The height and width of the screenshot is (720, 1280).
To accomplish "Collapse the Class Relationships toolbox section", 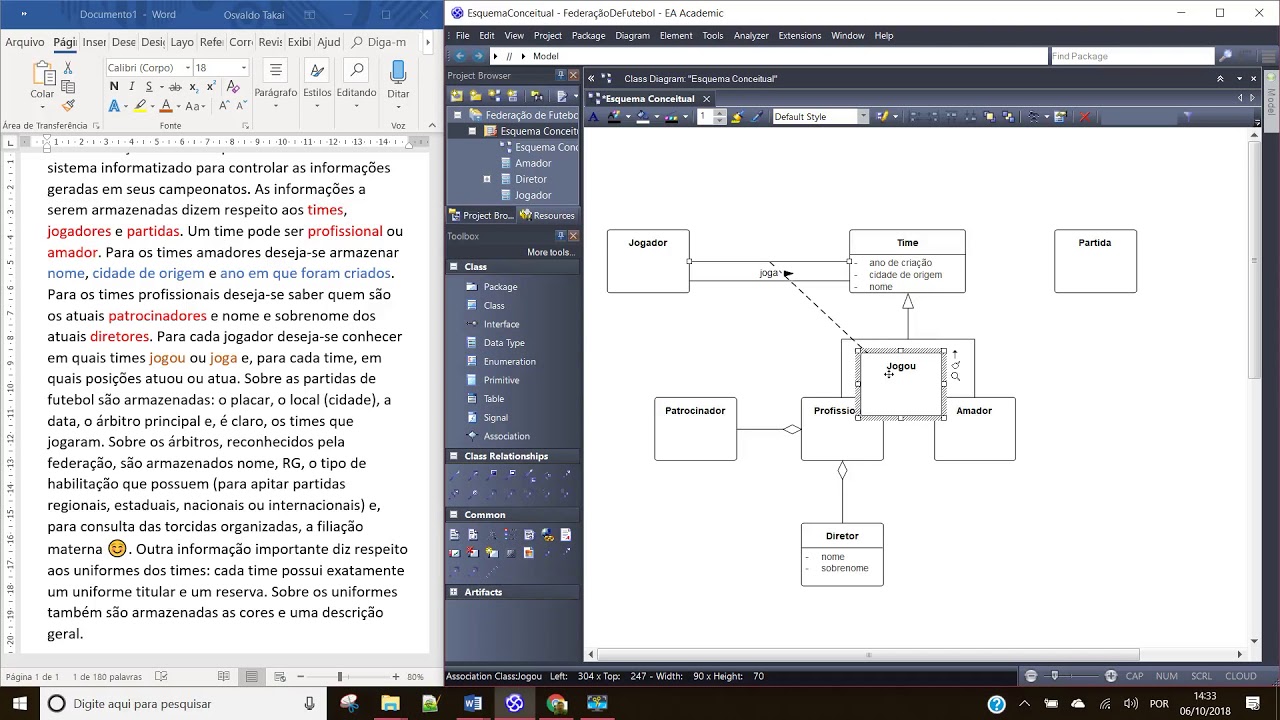I will pyautogui.click(x=454, y=456).
